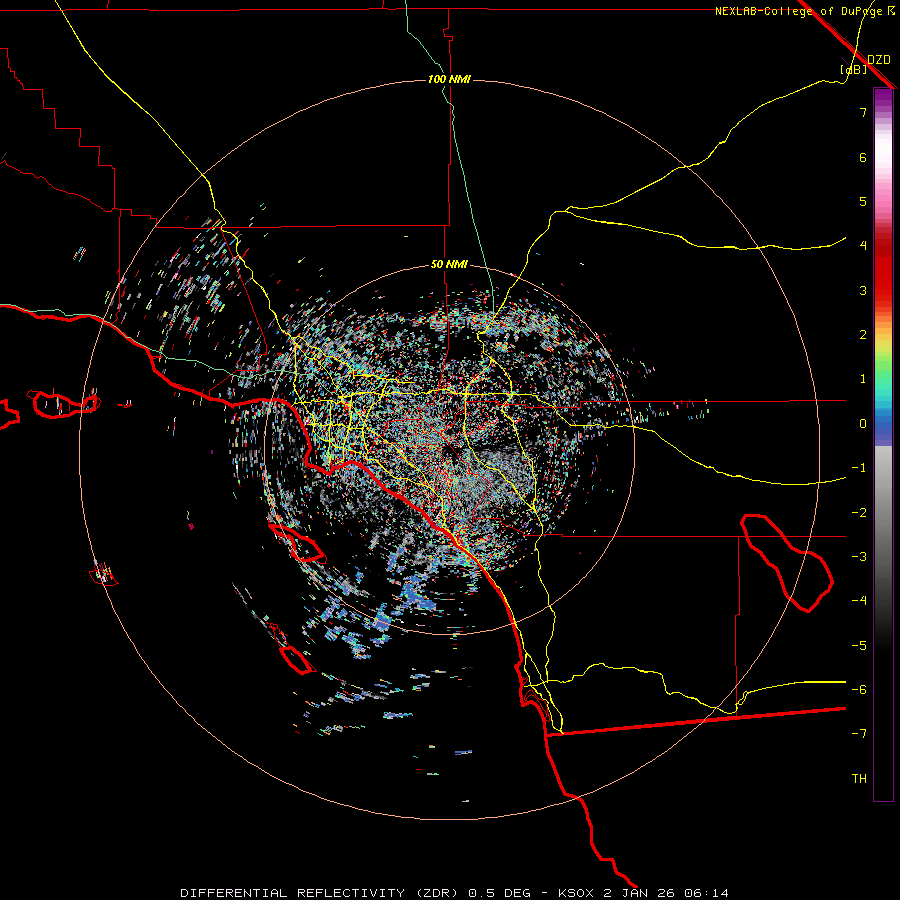Click the positive 4 value on the dB scale

[863, 246]
